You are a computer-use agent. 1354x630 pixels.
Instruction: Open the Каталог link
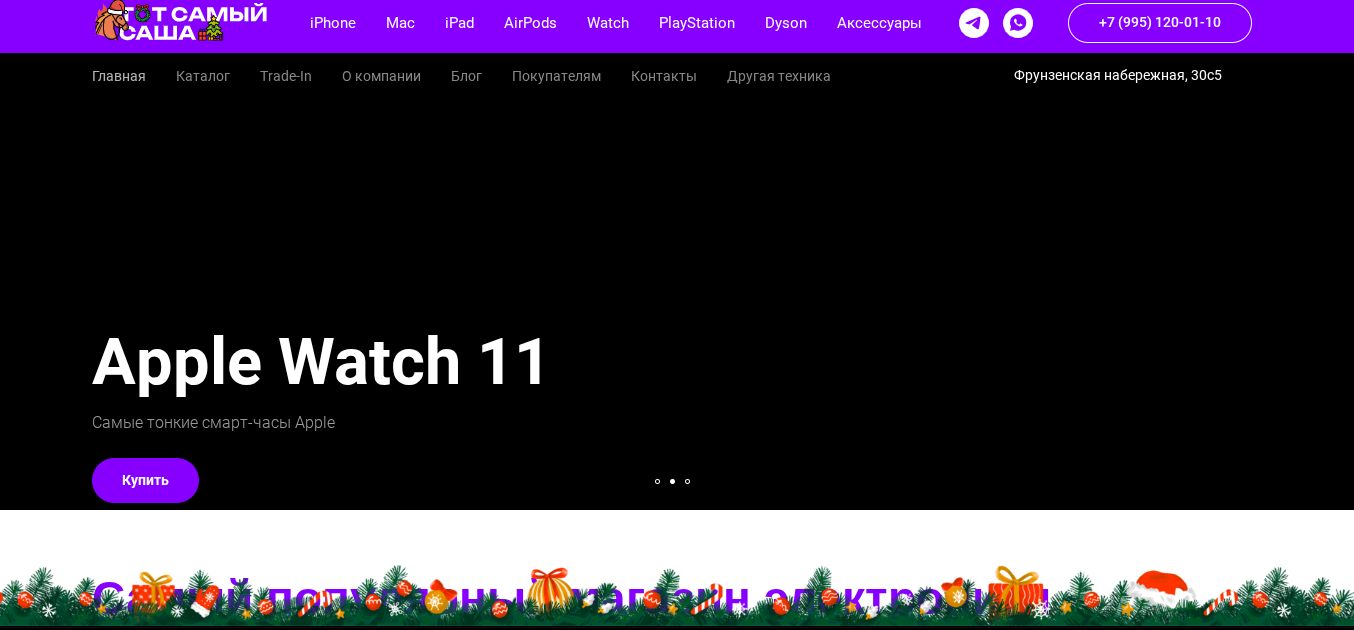[203, 76]
